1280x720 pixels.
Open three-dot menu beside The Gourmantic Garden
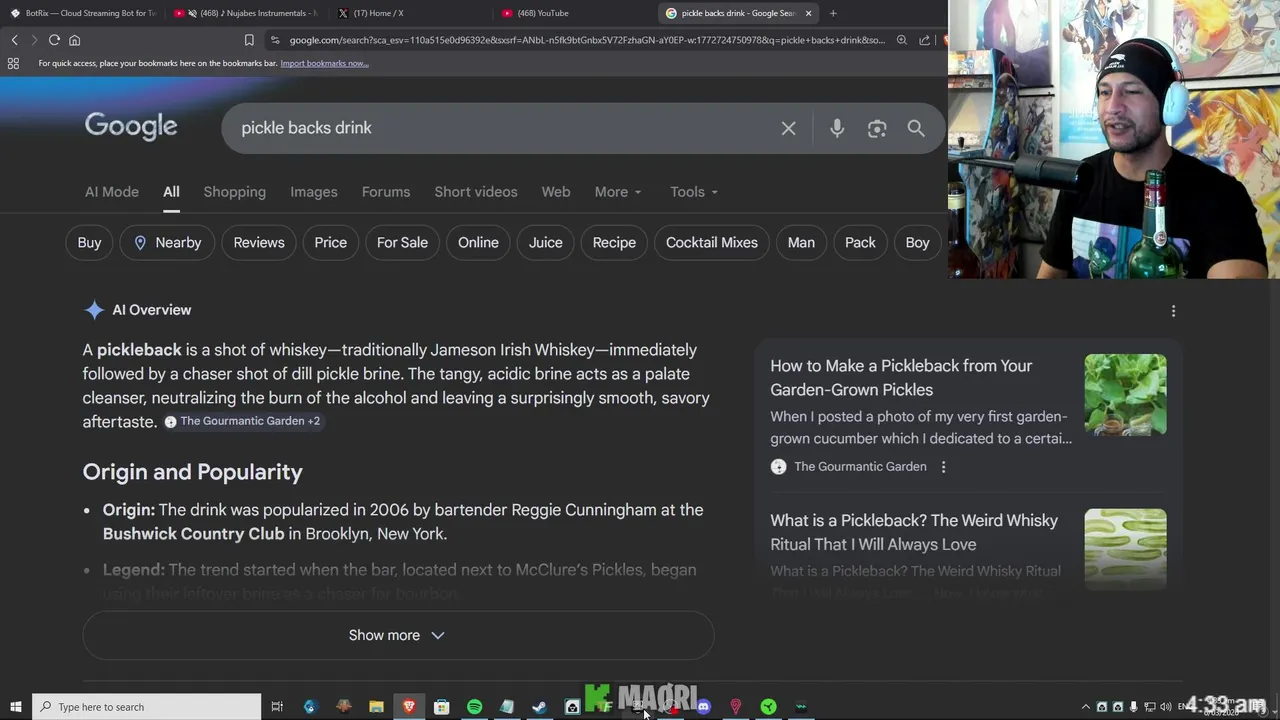[943, 467]
